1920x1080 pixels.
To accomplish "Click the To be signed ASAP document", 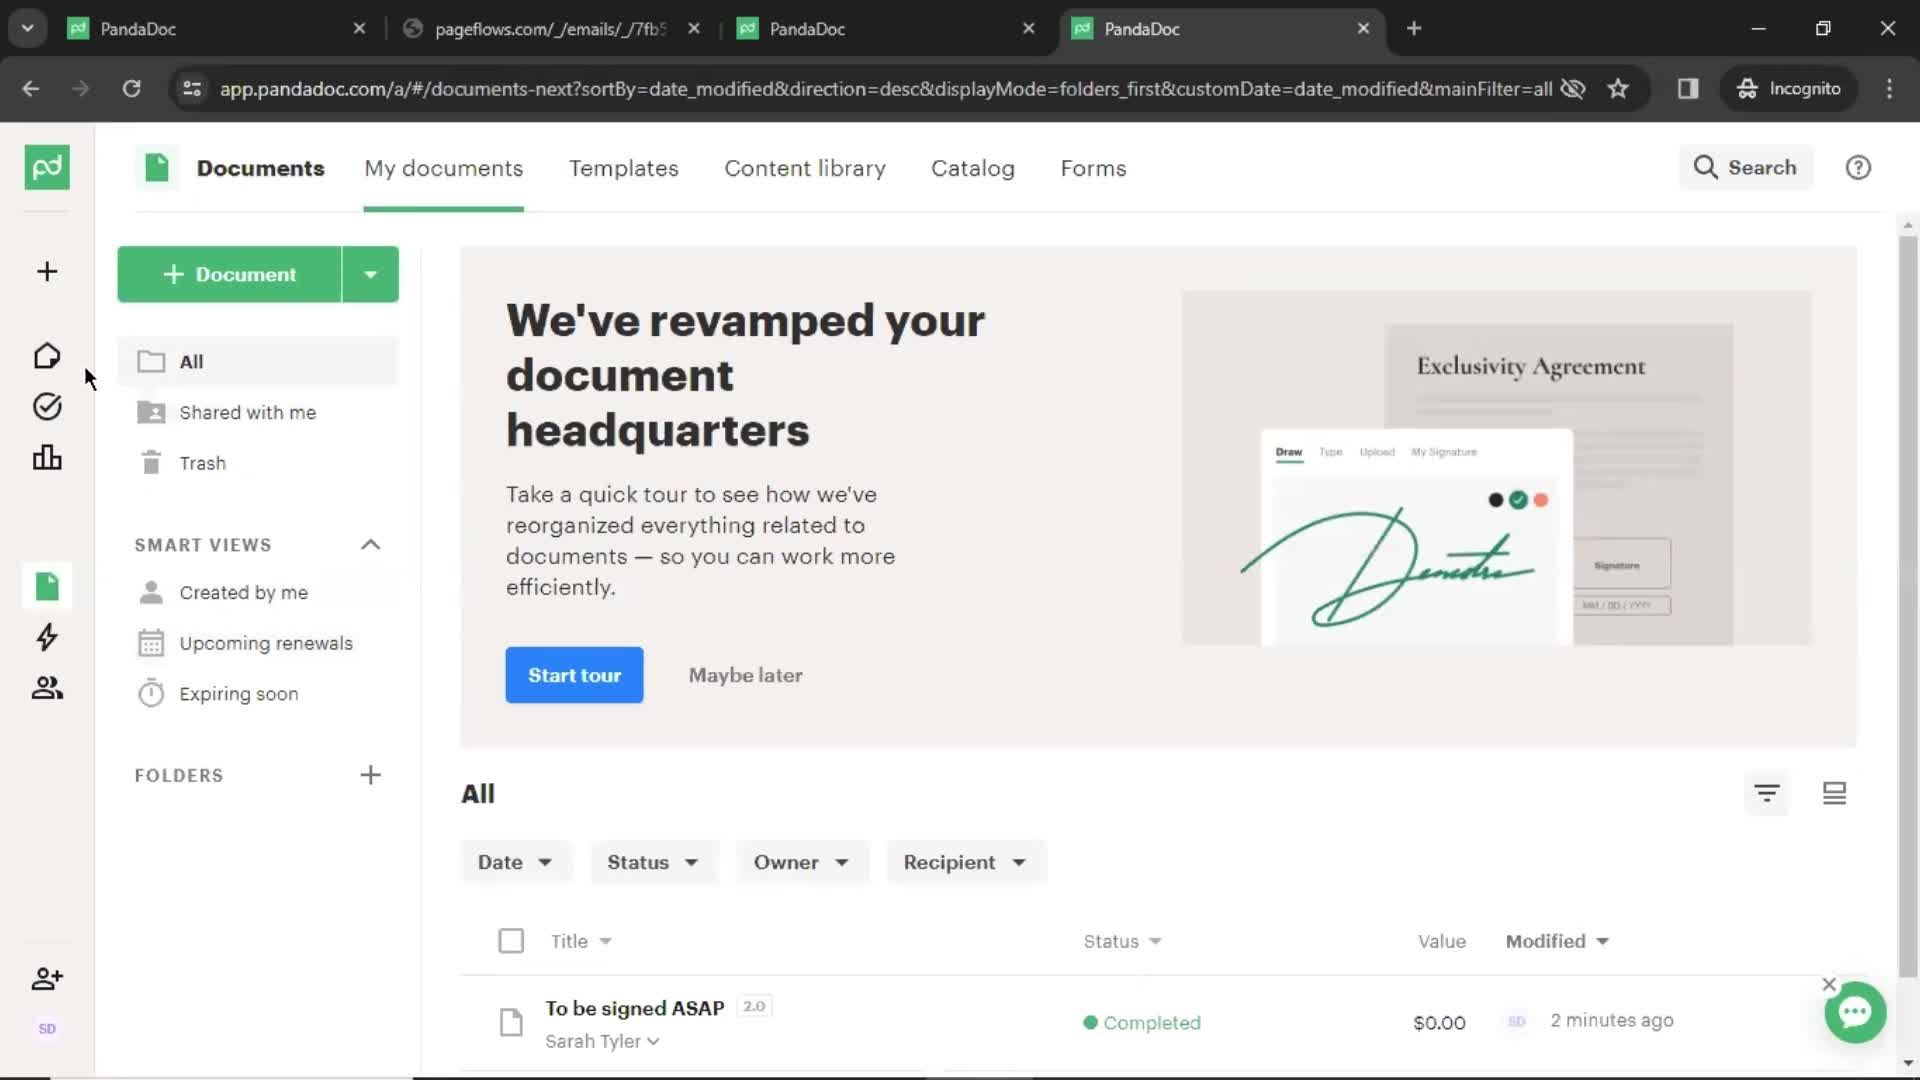I will tap(634, 1007).
